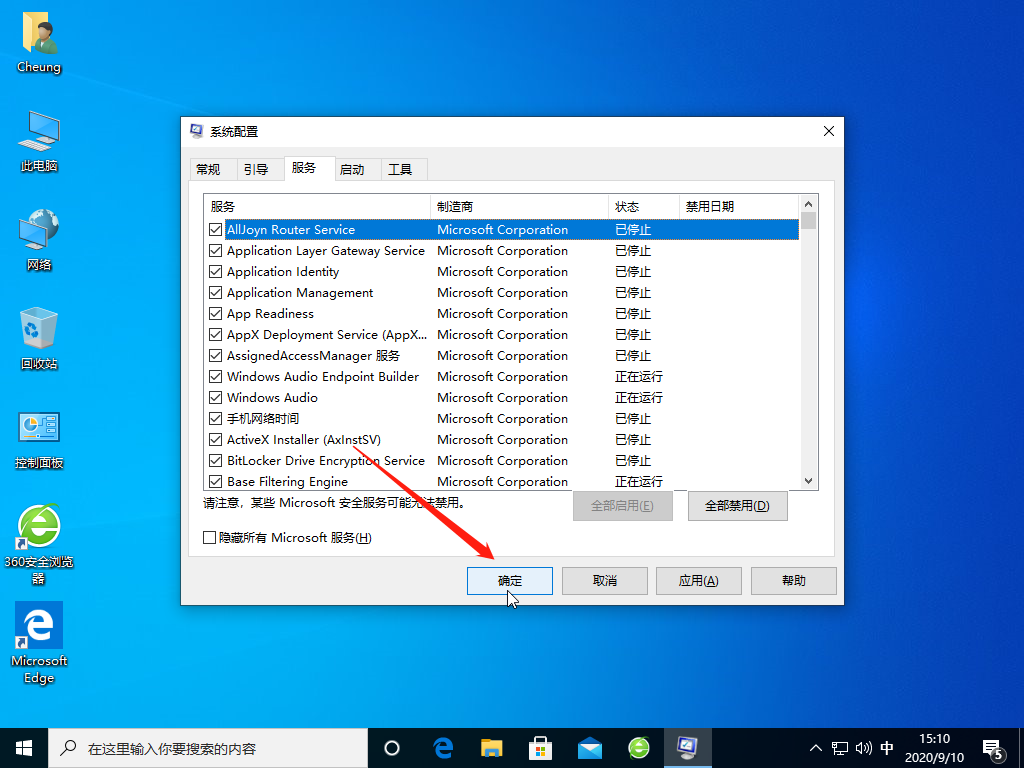Show hidden system tray icons chevron

pyautogui.click(x=815, y=748)
